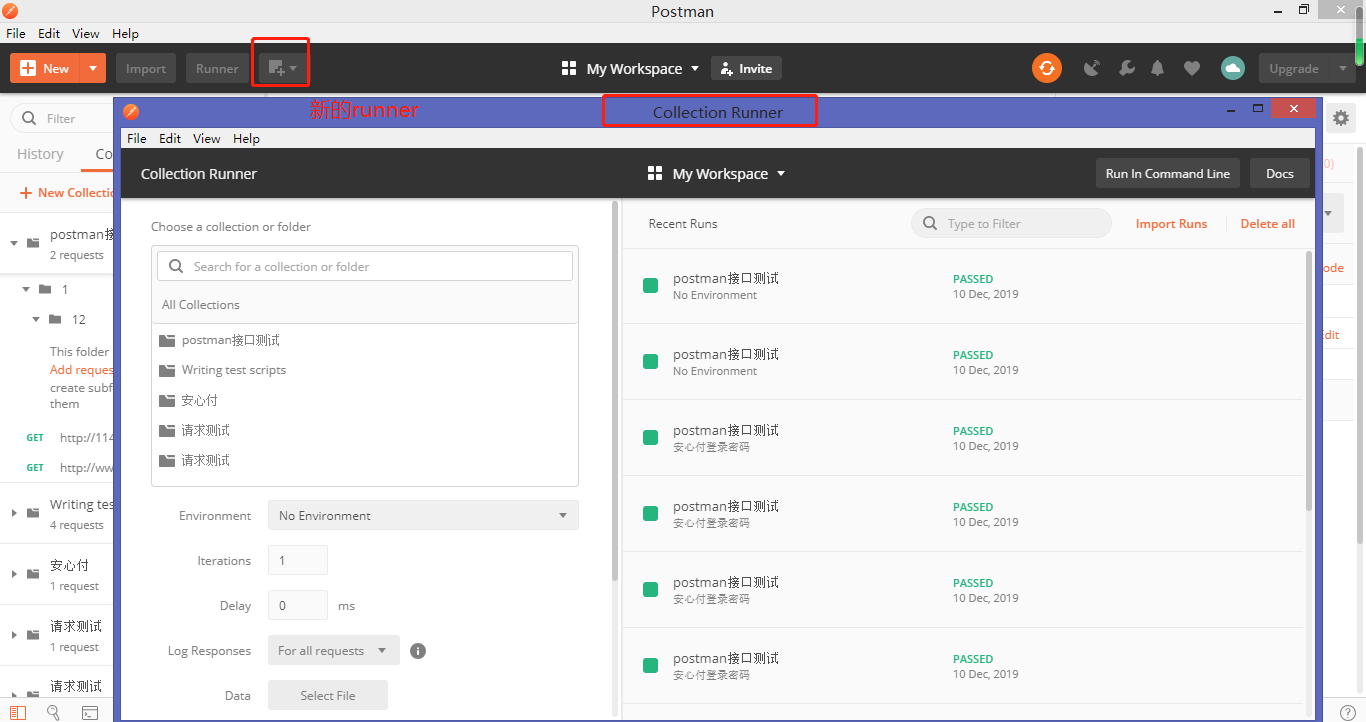Click New Collection link in sidebar
The height and width of the screenshot is (722, 1366).
(x=67, y=192)
